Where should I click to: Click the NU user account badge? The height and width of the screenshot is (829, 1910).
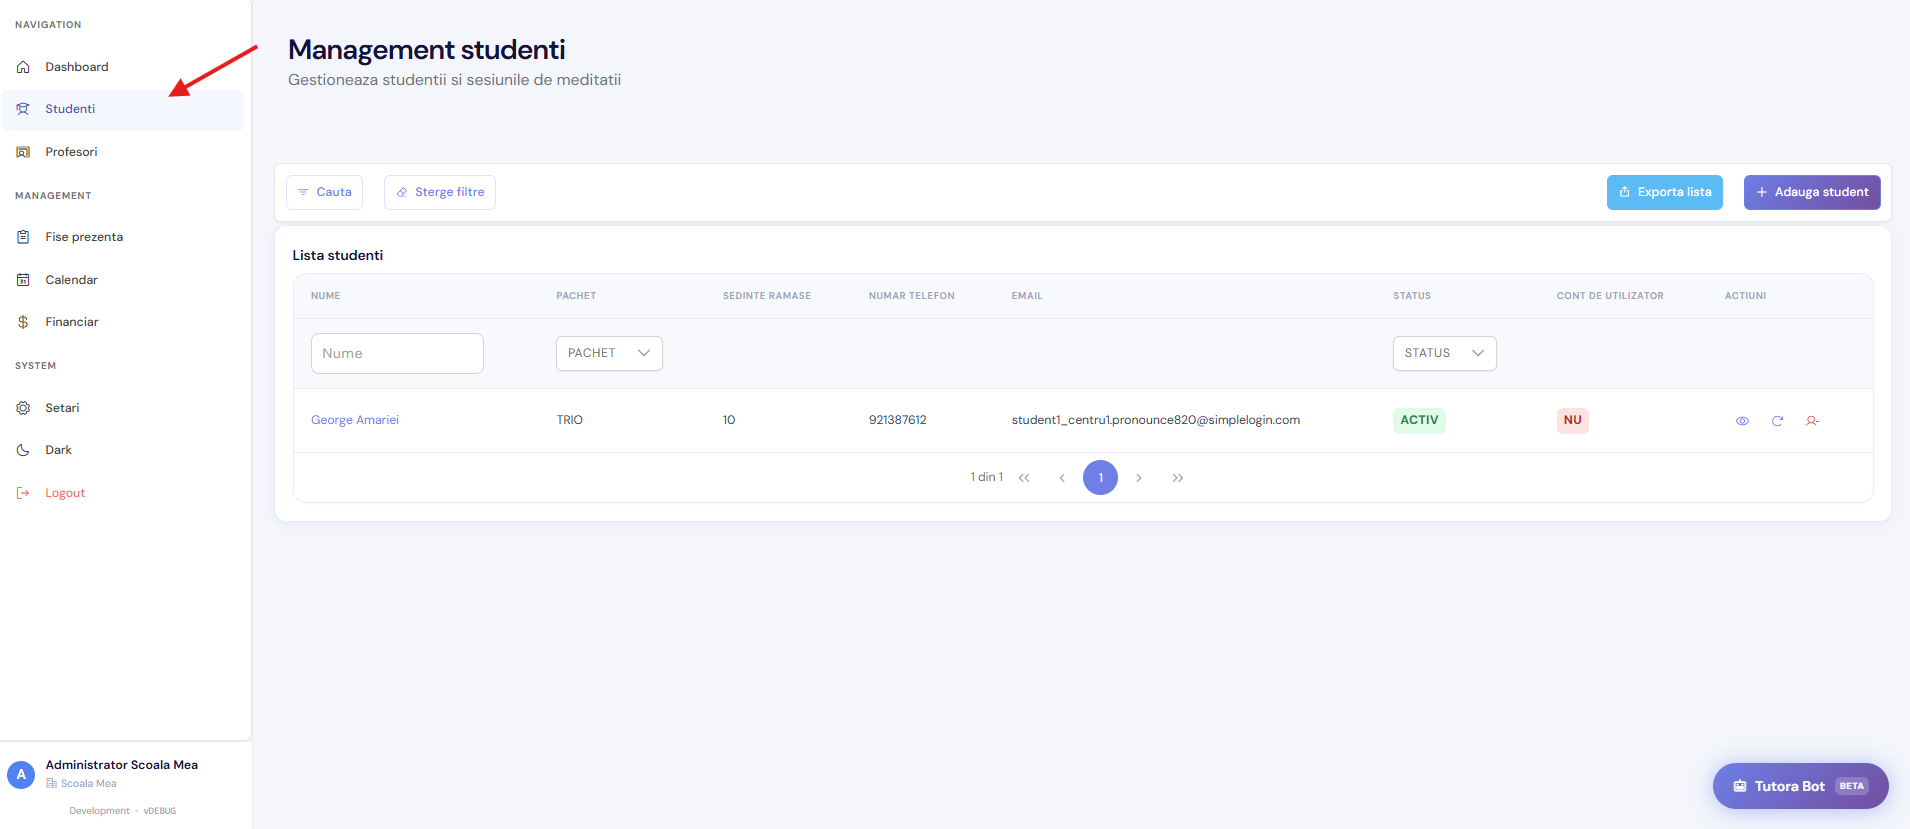point(1572,420)
